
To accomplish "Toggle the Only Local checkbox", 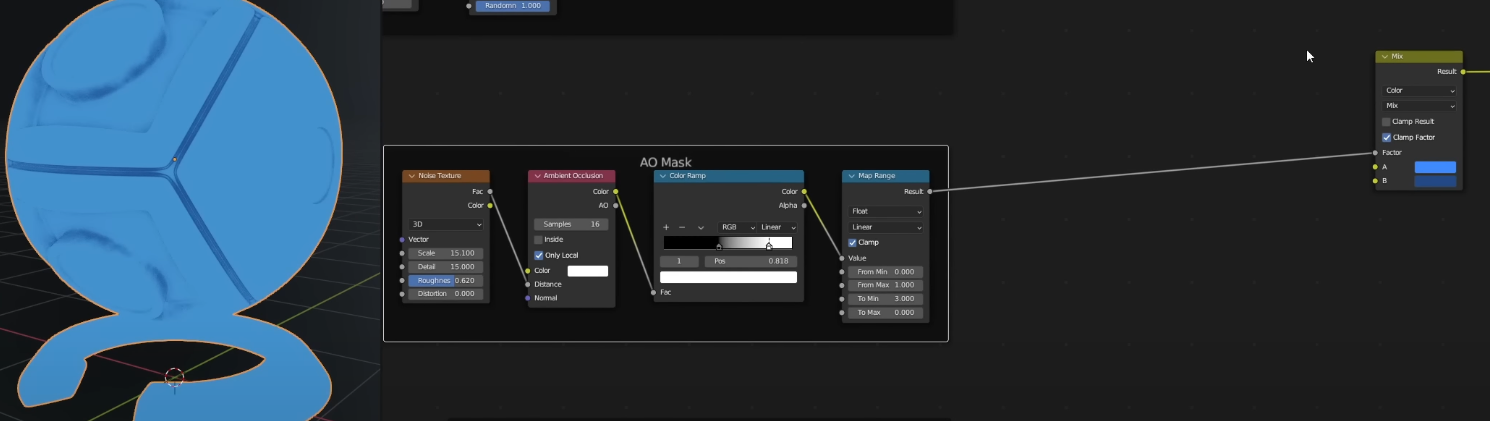I will click(x=539, y=255).
